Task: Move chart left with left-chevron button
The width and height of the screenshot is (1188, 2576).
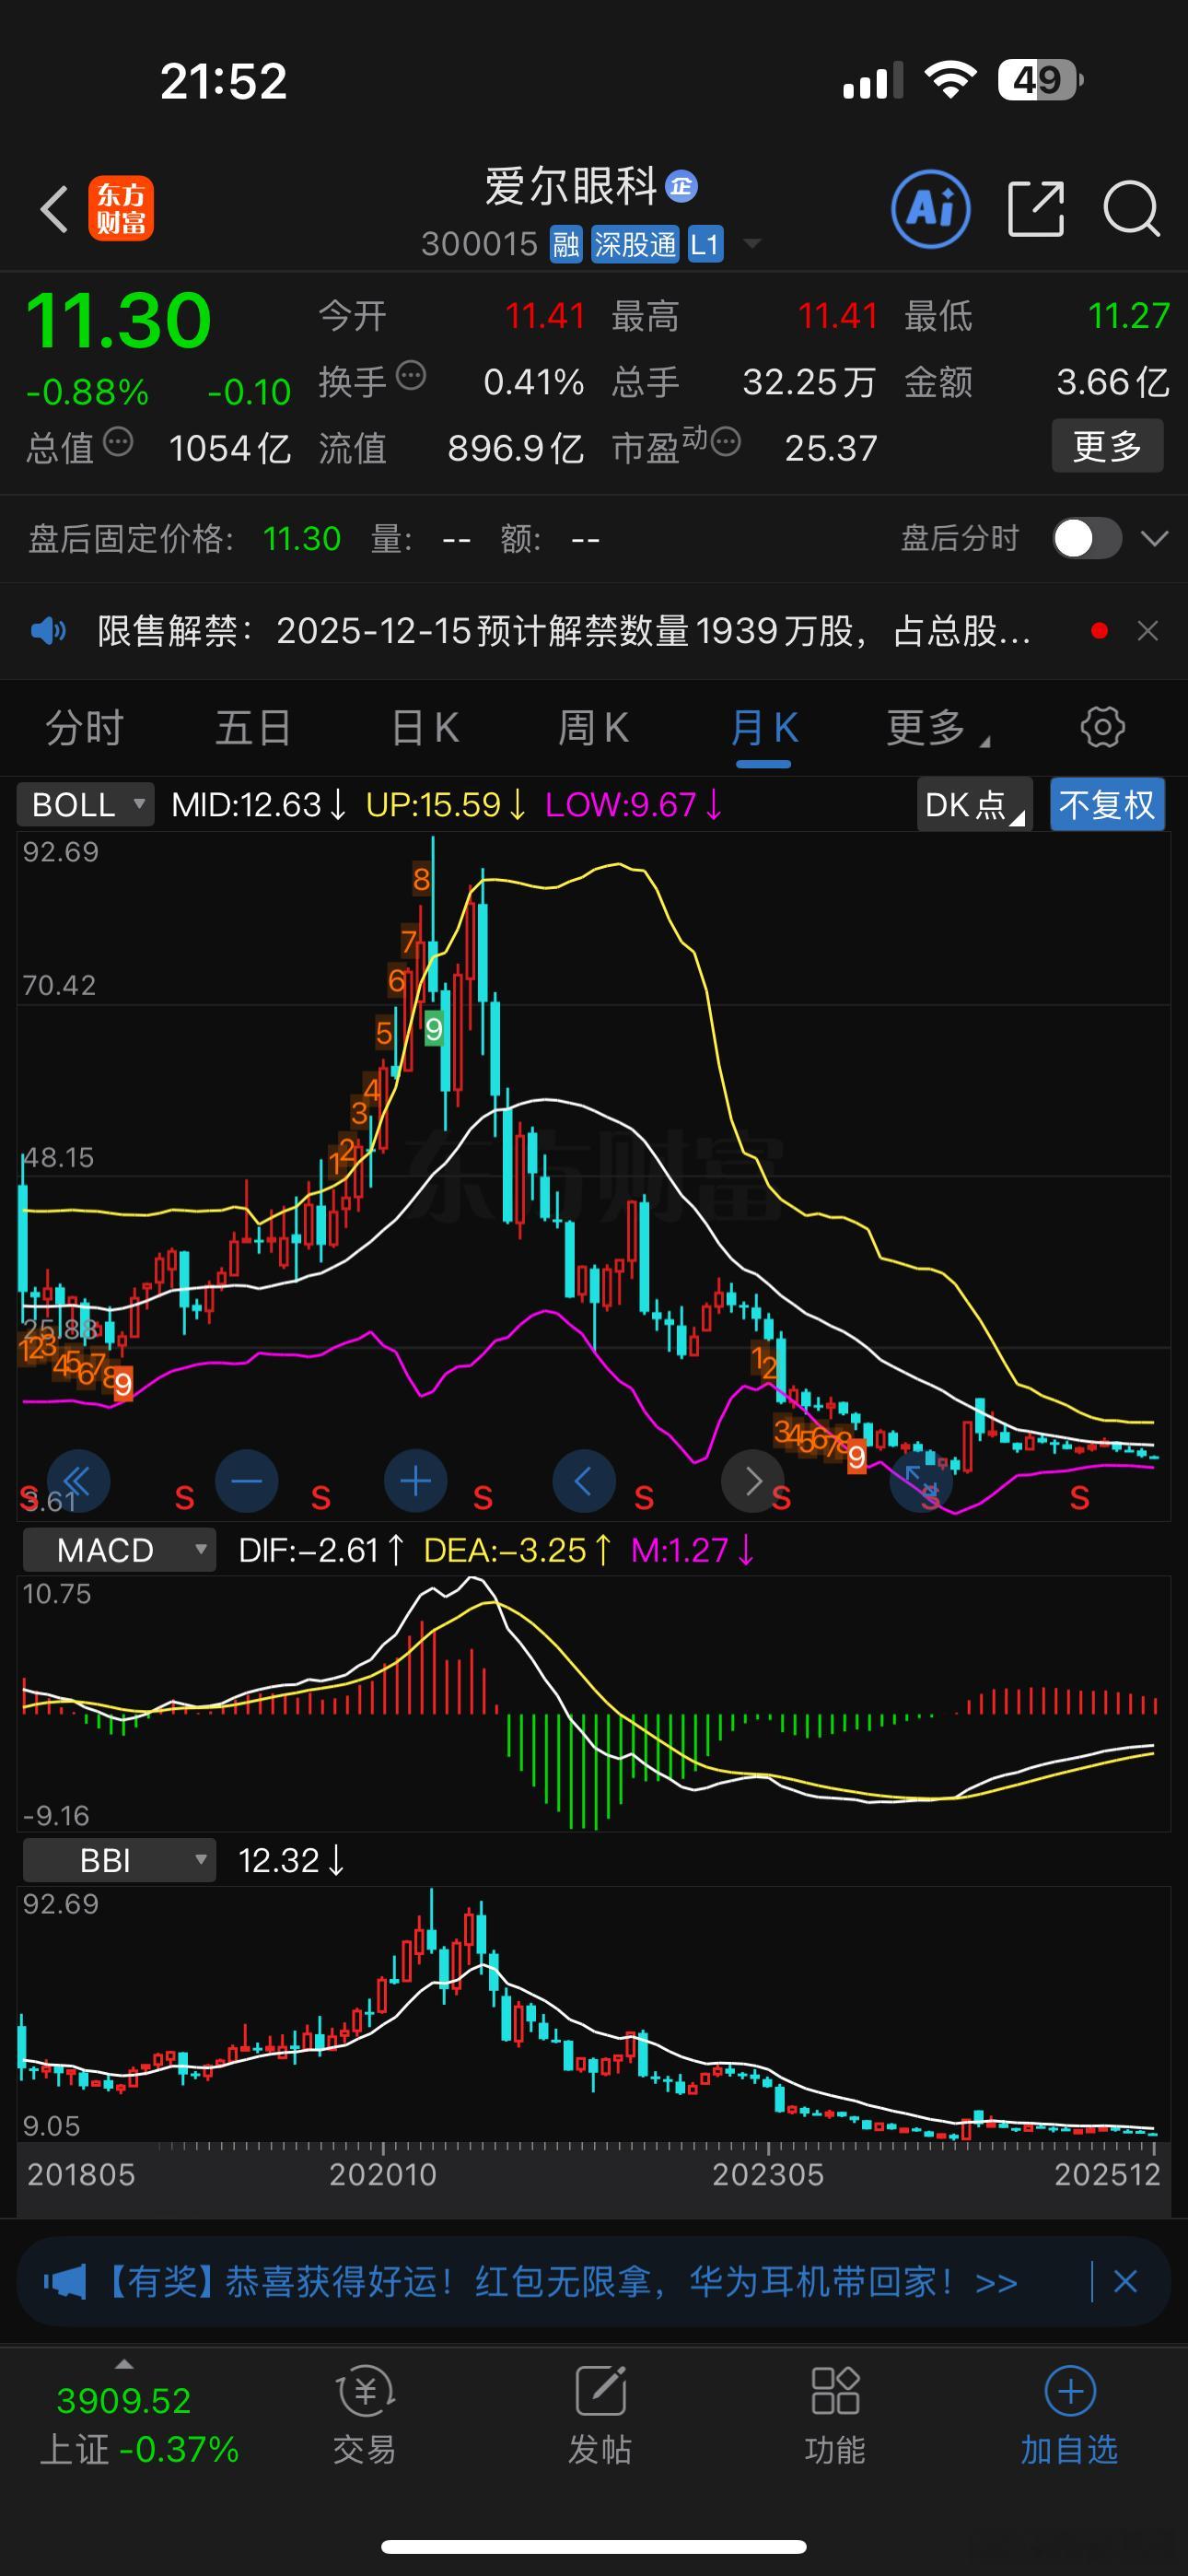Action: (584, 1481)
